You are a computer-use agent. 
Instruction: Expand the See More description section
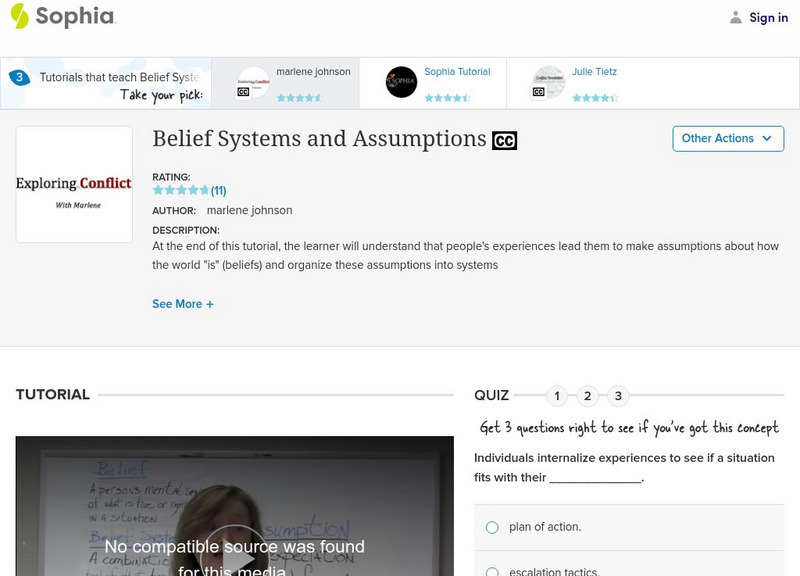(183, 304)
